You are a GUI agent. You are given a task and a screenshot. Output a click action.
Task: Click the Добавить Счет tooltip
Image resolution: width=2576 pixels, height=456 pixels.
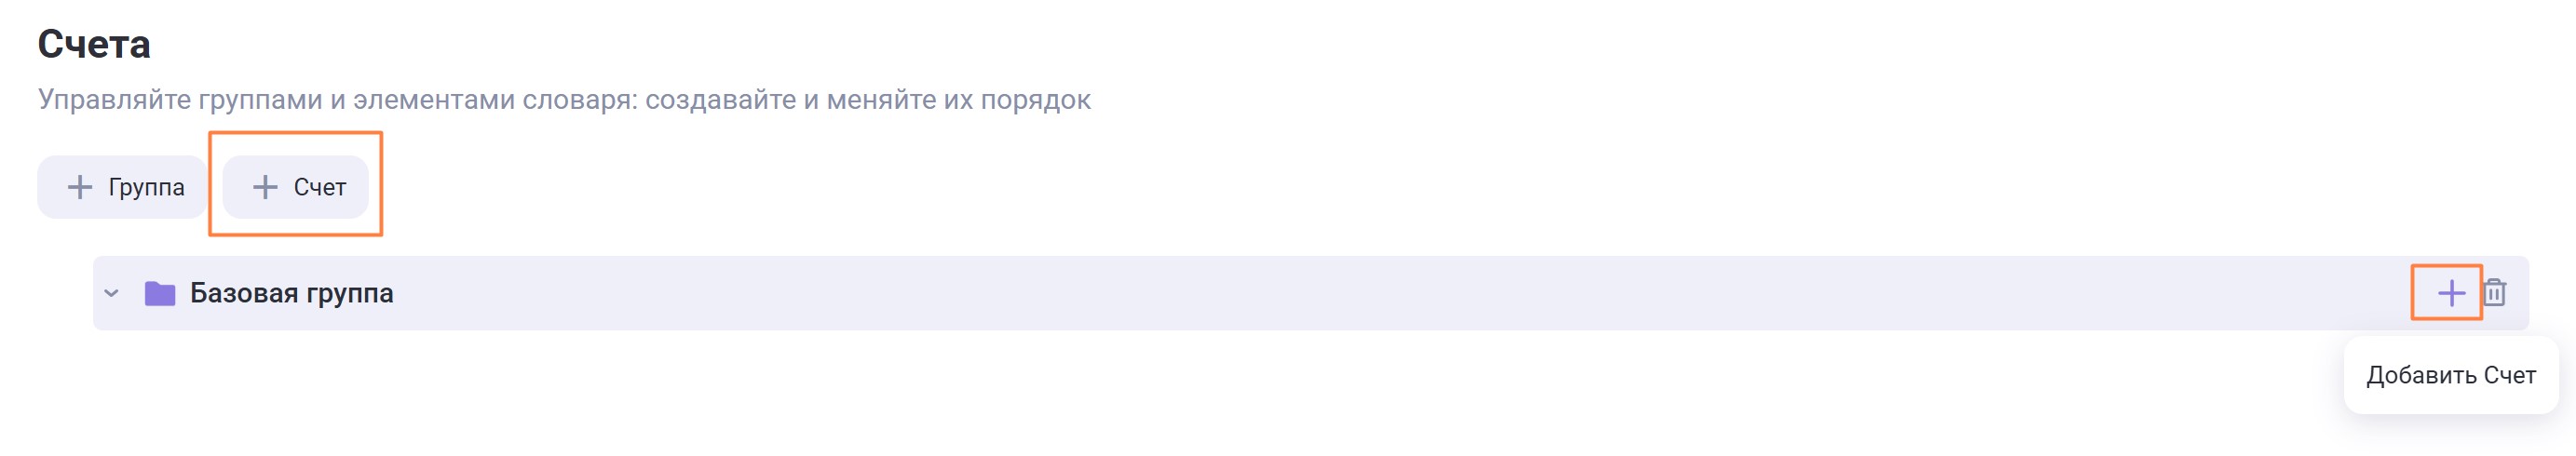[x=2450, y=375]
